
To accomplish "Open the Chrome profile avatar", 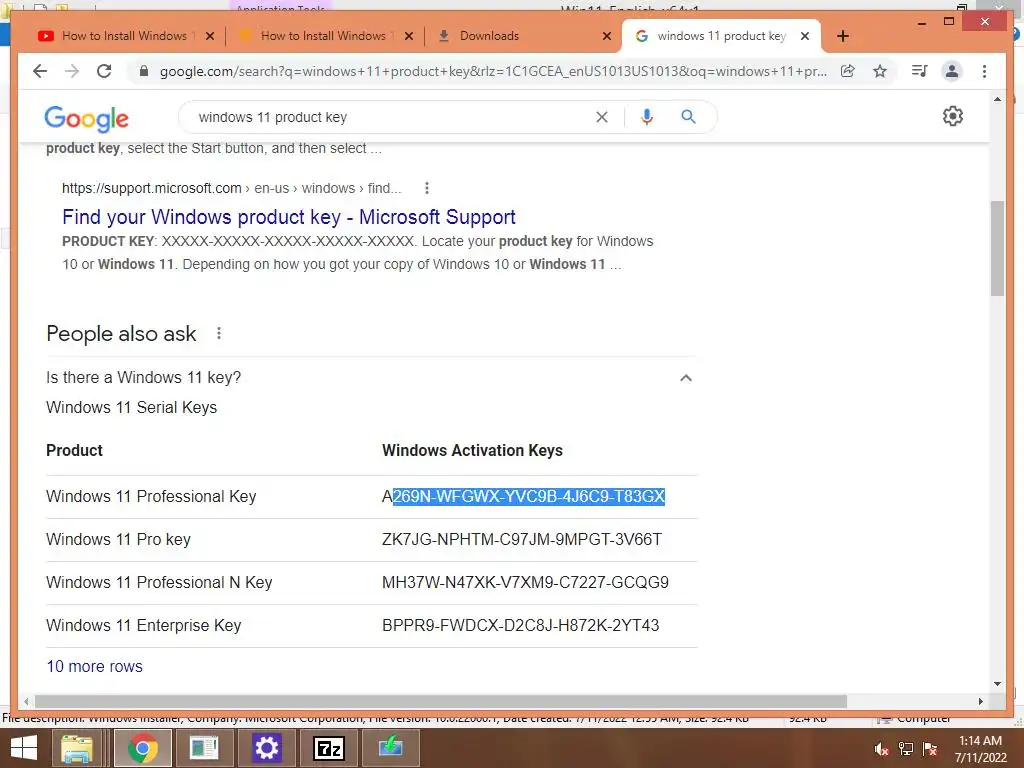I will [x=952, y=71].
